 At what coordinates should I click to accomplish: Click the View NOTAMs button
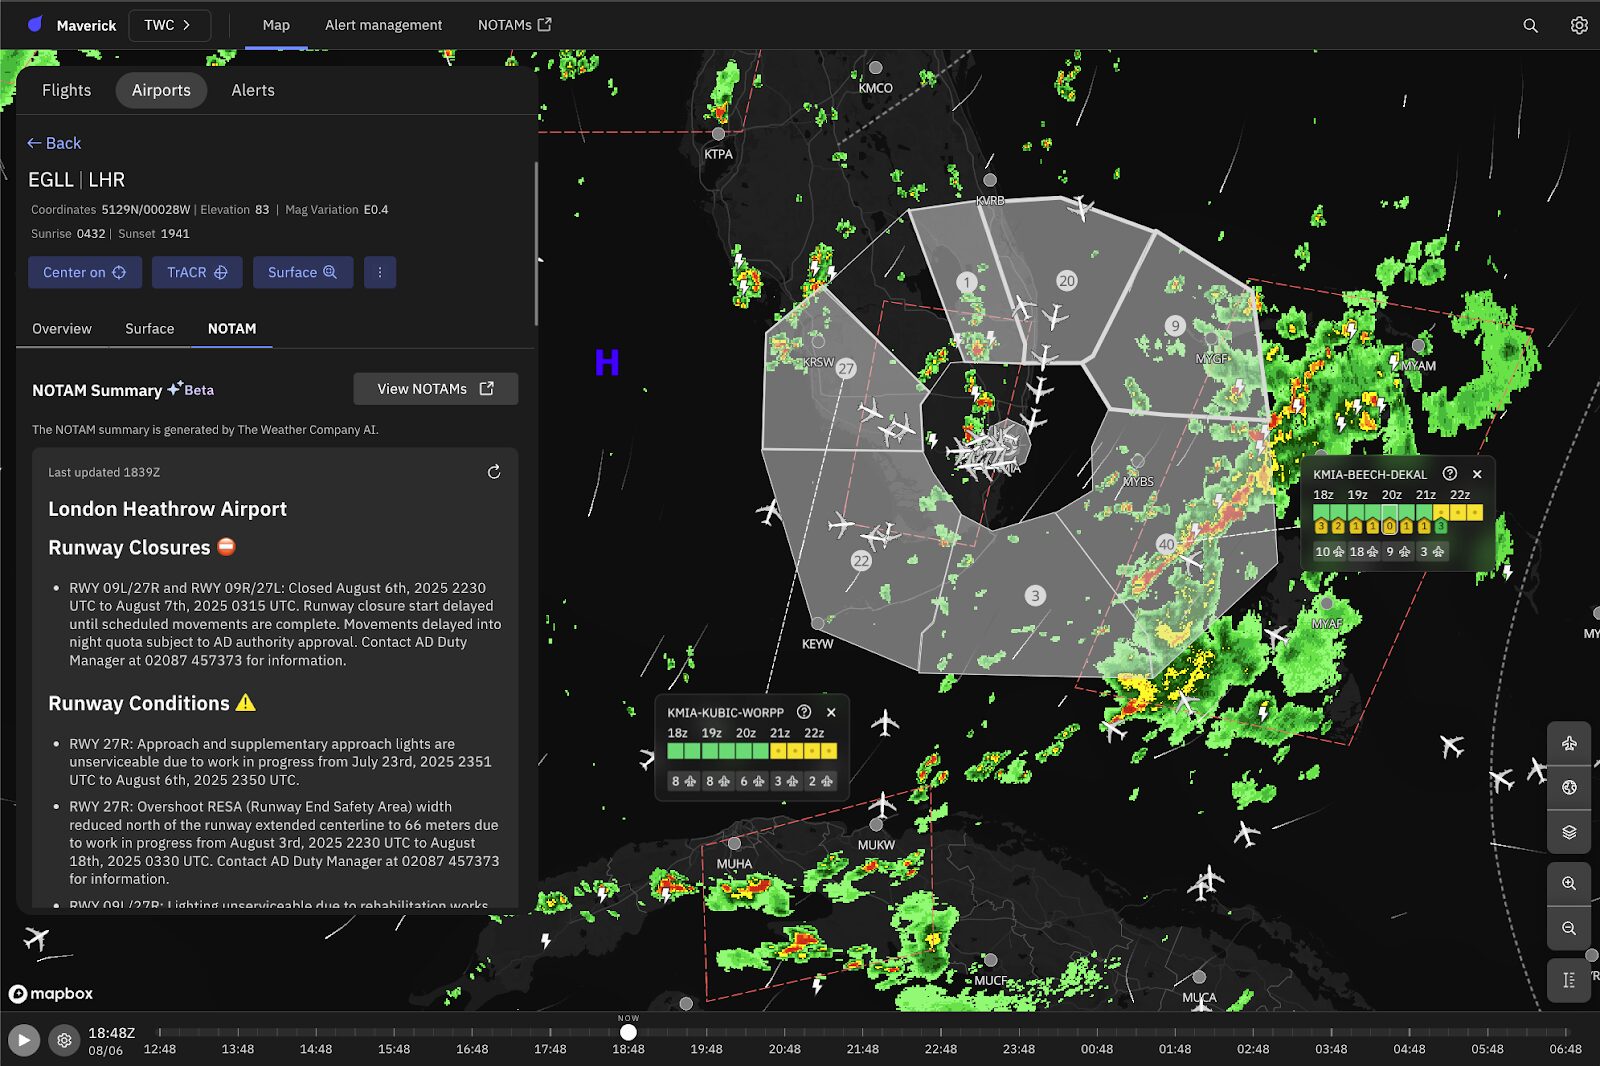tap(435, 389)
